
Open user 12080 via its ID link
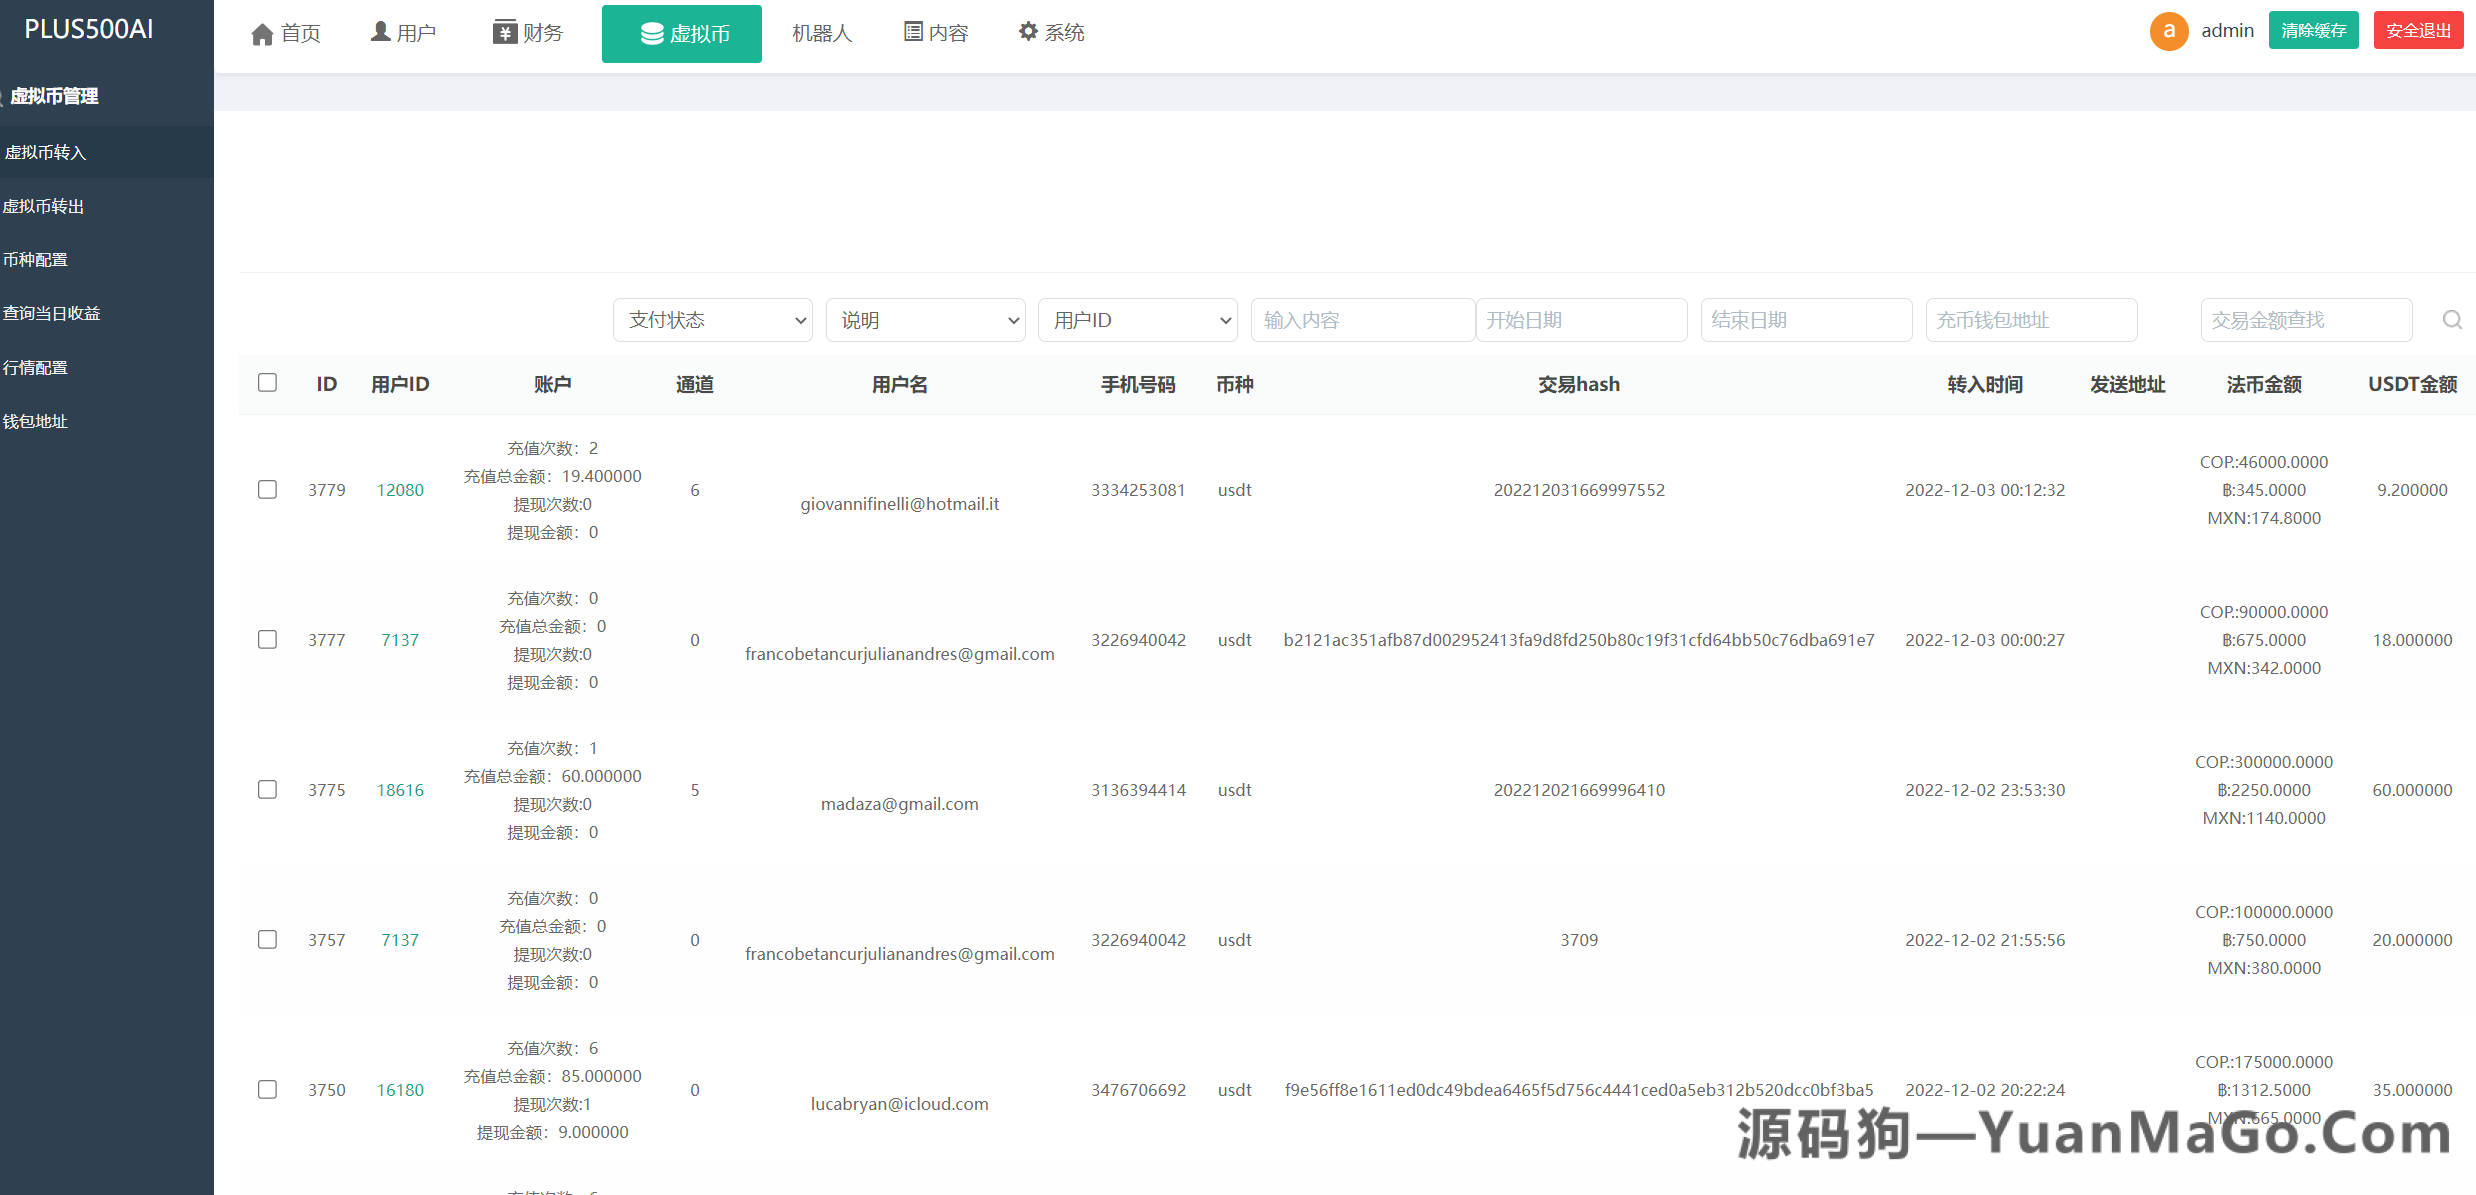(400, 490)
